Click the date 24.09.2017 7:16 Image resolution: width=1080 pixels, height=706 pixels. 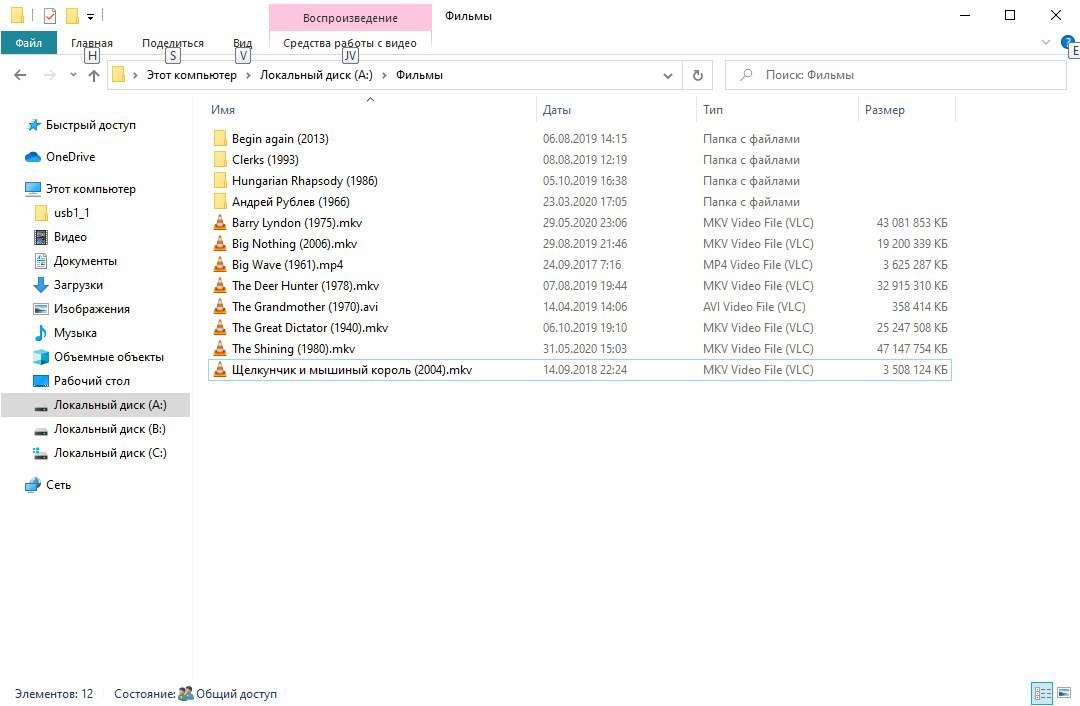click(581, 264)
